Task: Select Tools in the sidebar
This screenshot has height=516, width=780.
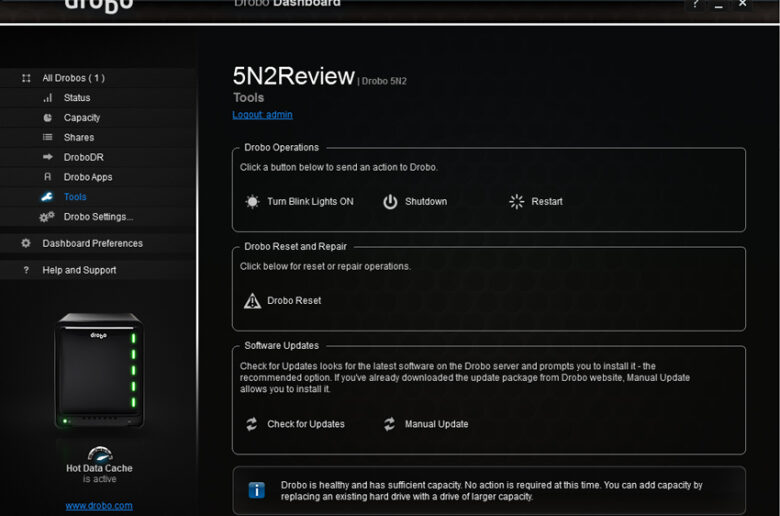Action: [x=75, y=197]
